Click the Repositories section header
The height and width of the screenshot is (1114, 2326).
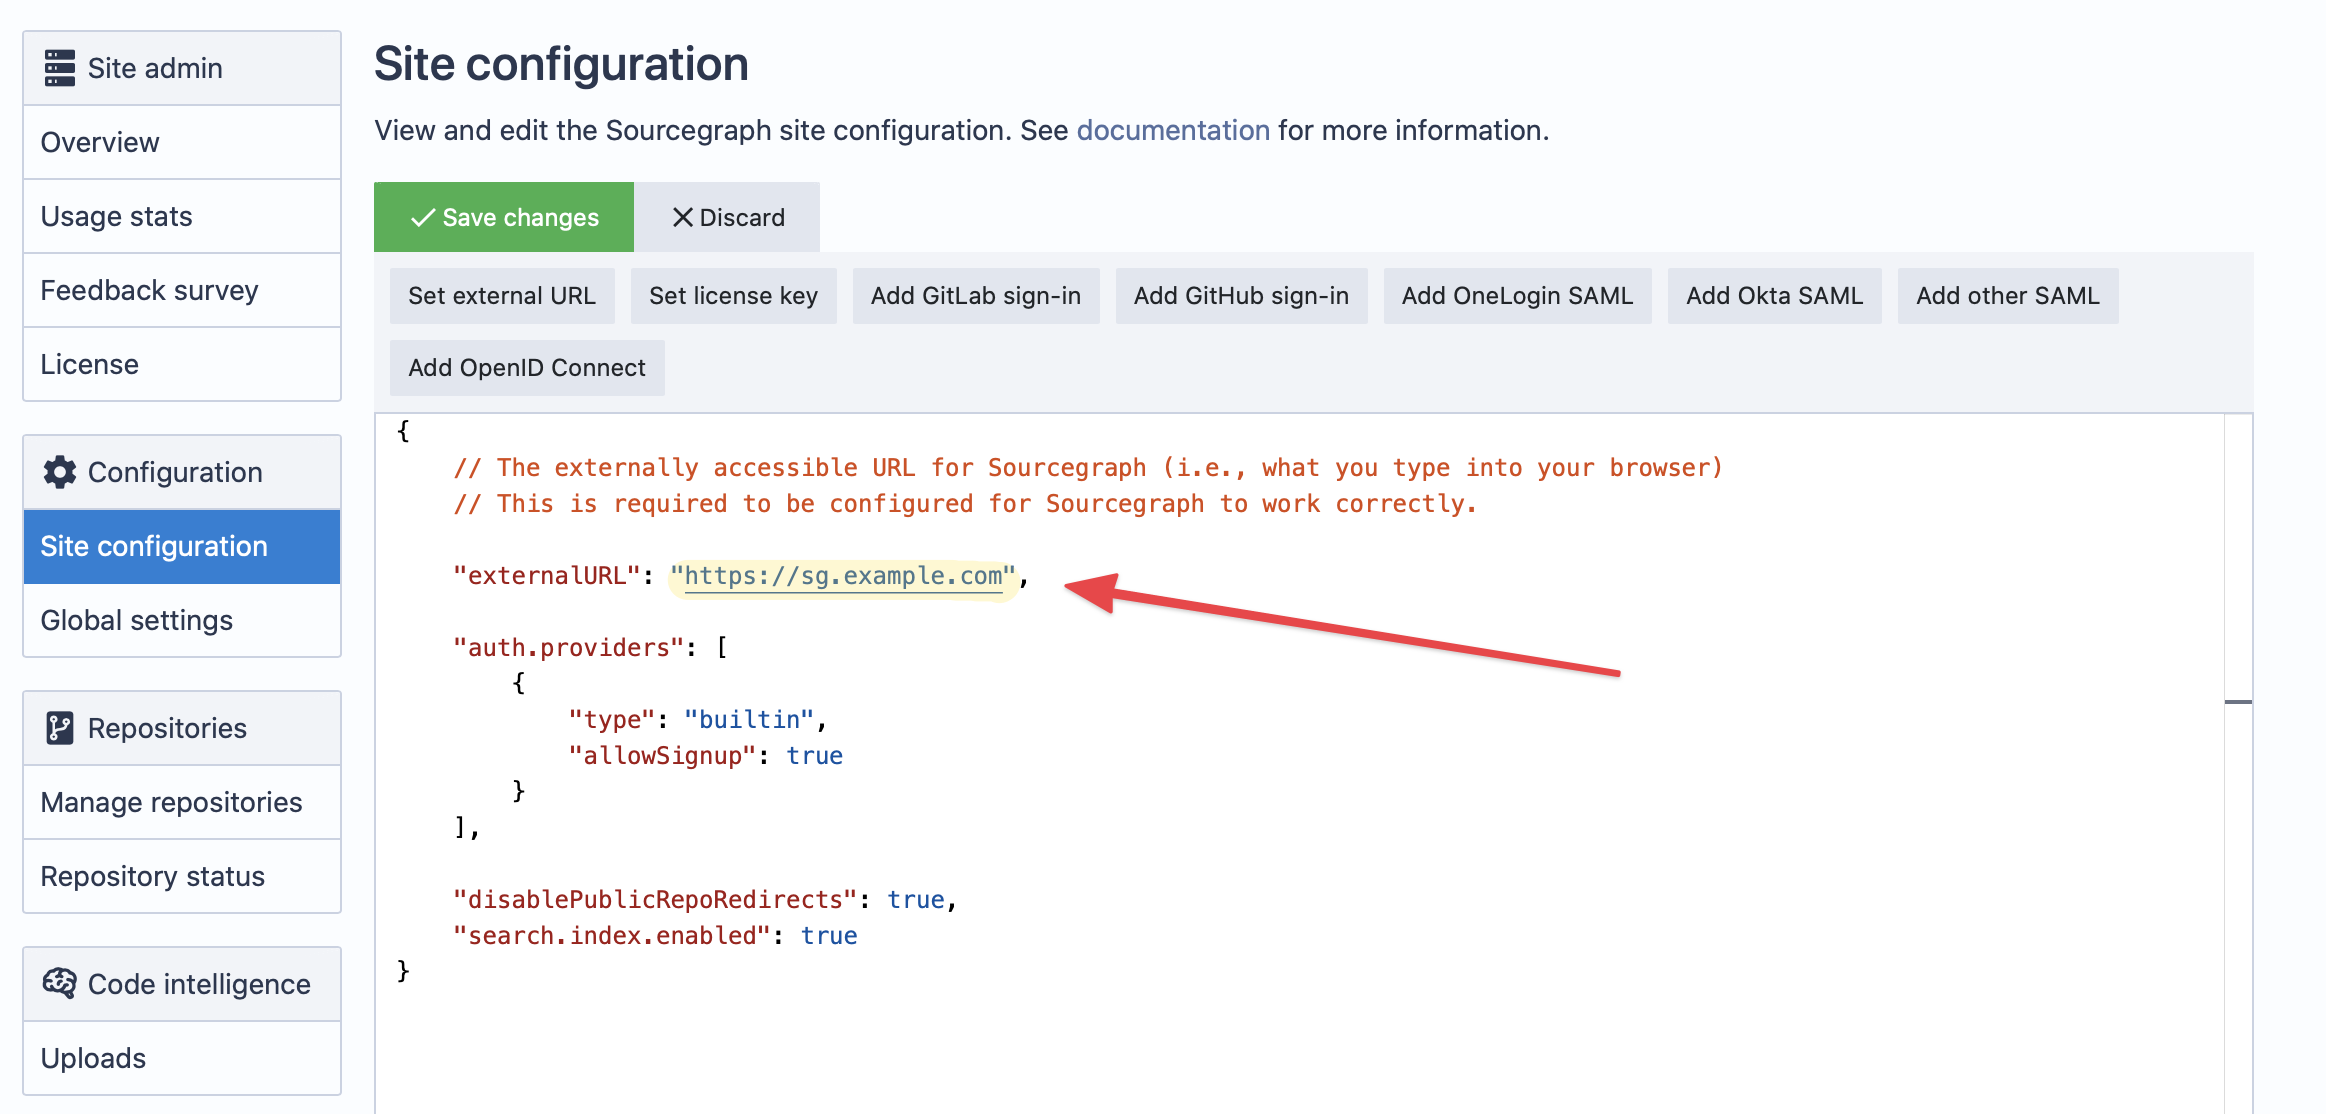tap(182, 728)
